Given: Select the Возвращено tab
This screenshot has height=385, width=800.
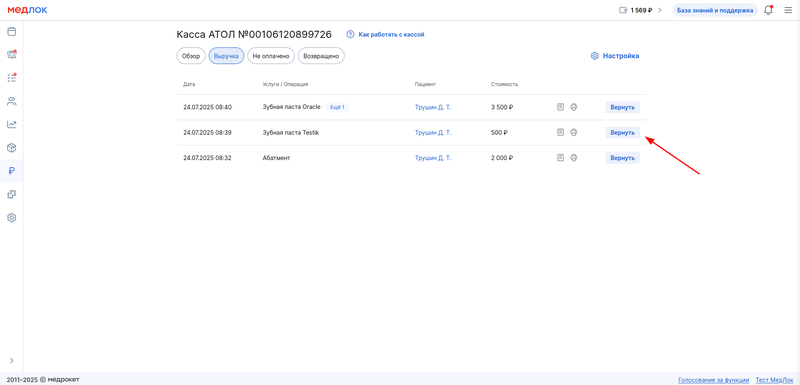Looking at the screenshot, I should [321, 56].
